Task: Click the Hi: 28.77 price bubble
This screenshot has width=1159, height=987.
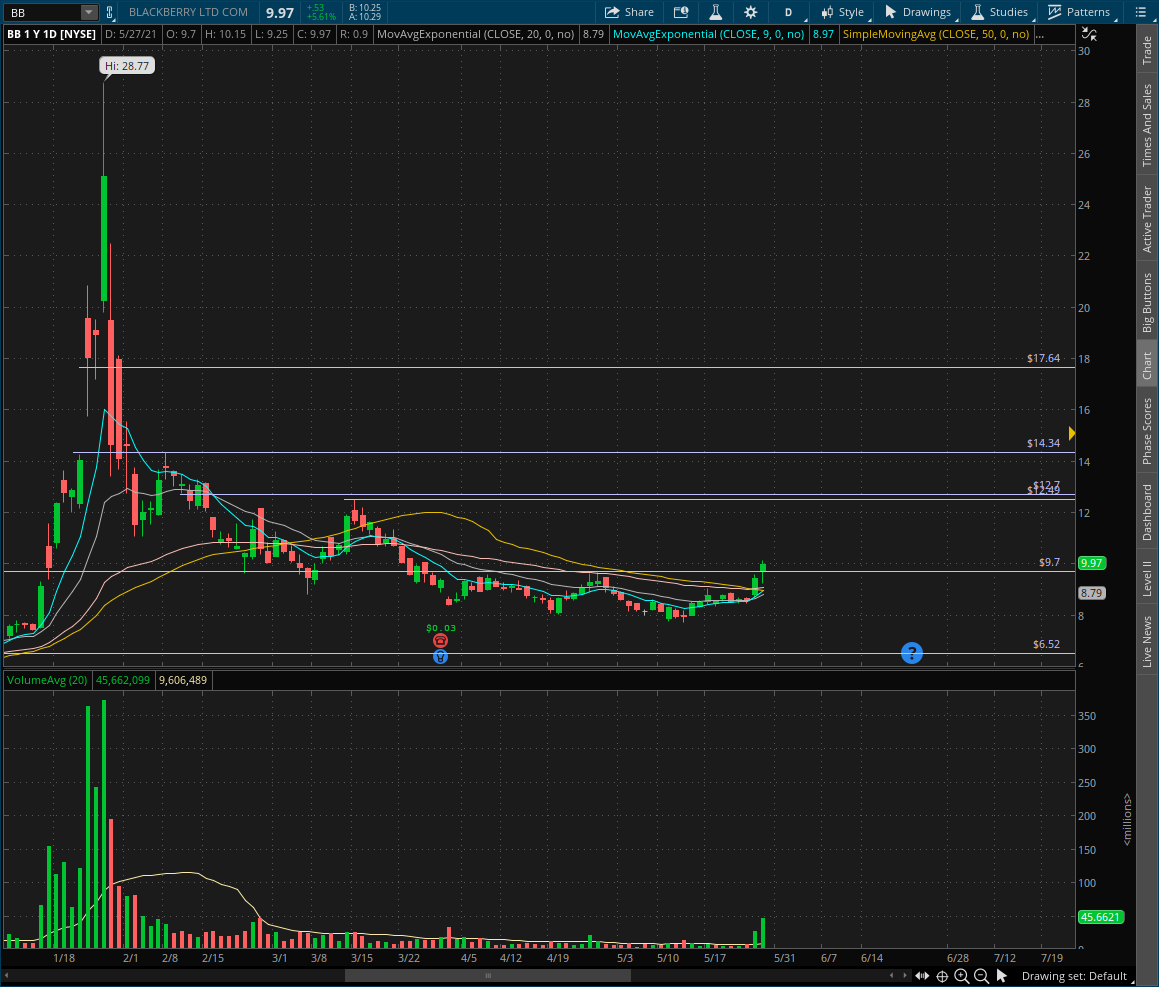Action: [127, 66]
